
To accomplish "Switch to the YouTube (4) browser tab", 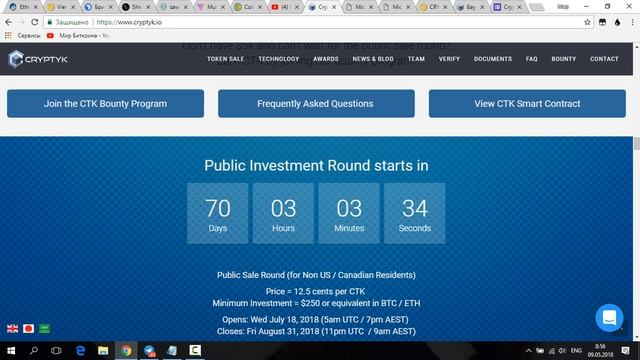I will click(x=285, y=7).
